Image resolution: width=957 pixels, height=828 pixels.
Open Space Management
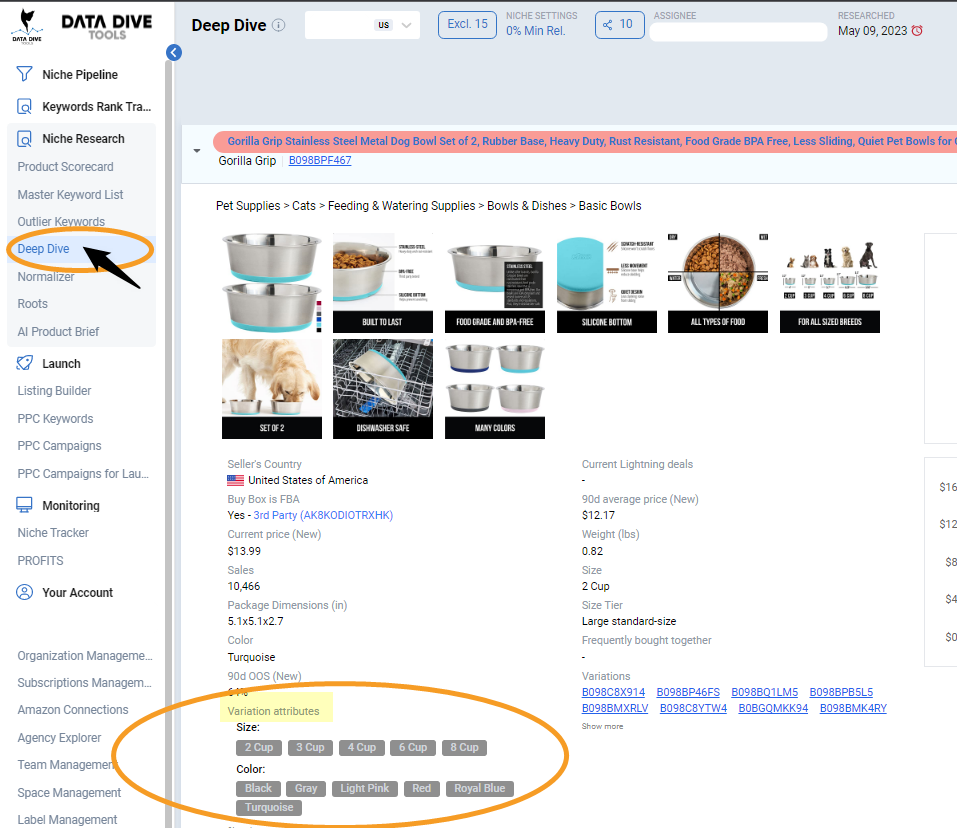(x=69, y=793)
